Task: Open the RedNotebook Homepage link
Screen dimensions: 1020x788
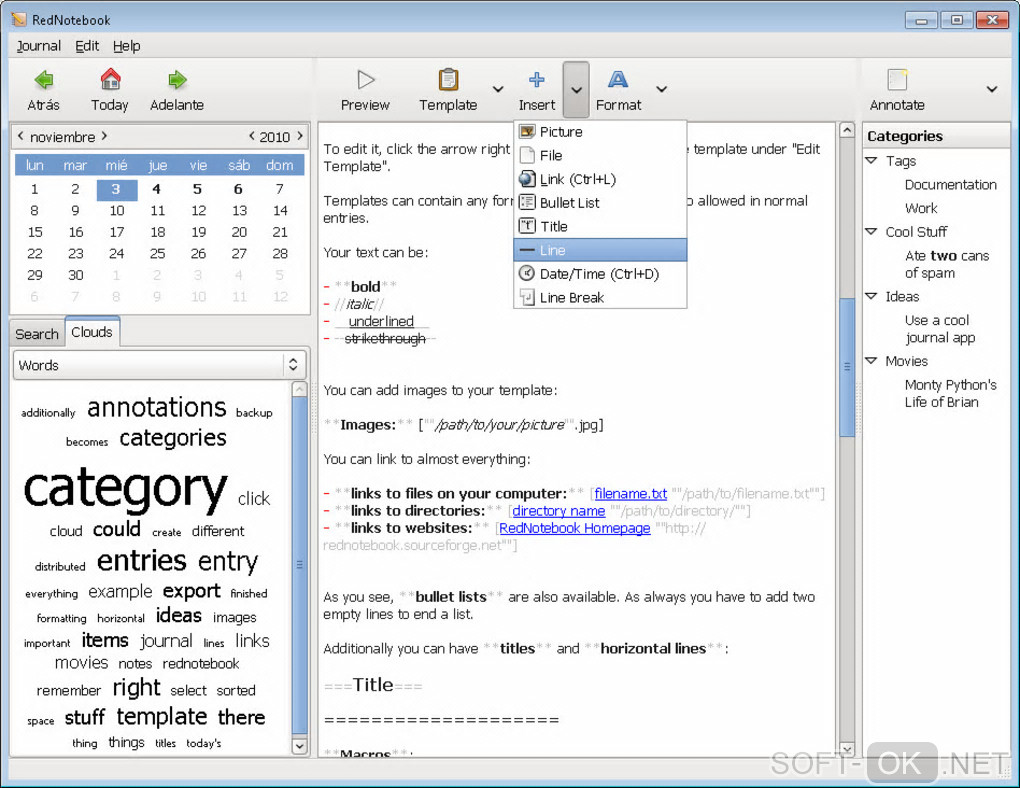Action: 574,528
